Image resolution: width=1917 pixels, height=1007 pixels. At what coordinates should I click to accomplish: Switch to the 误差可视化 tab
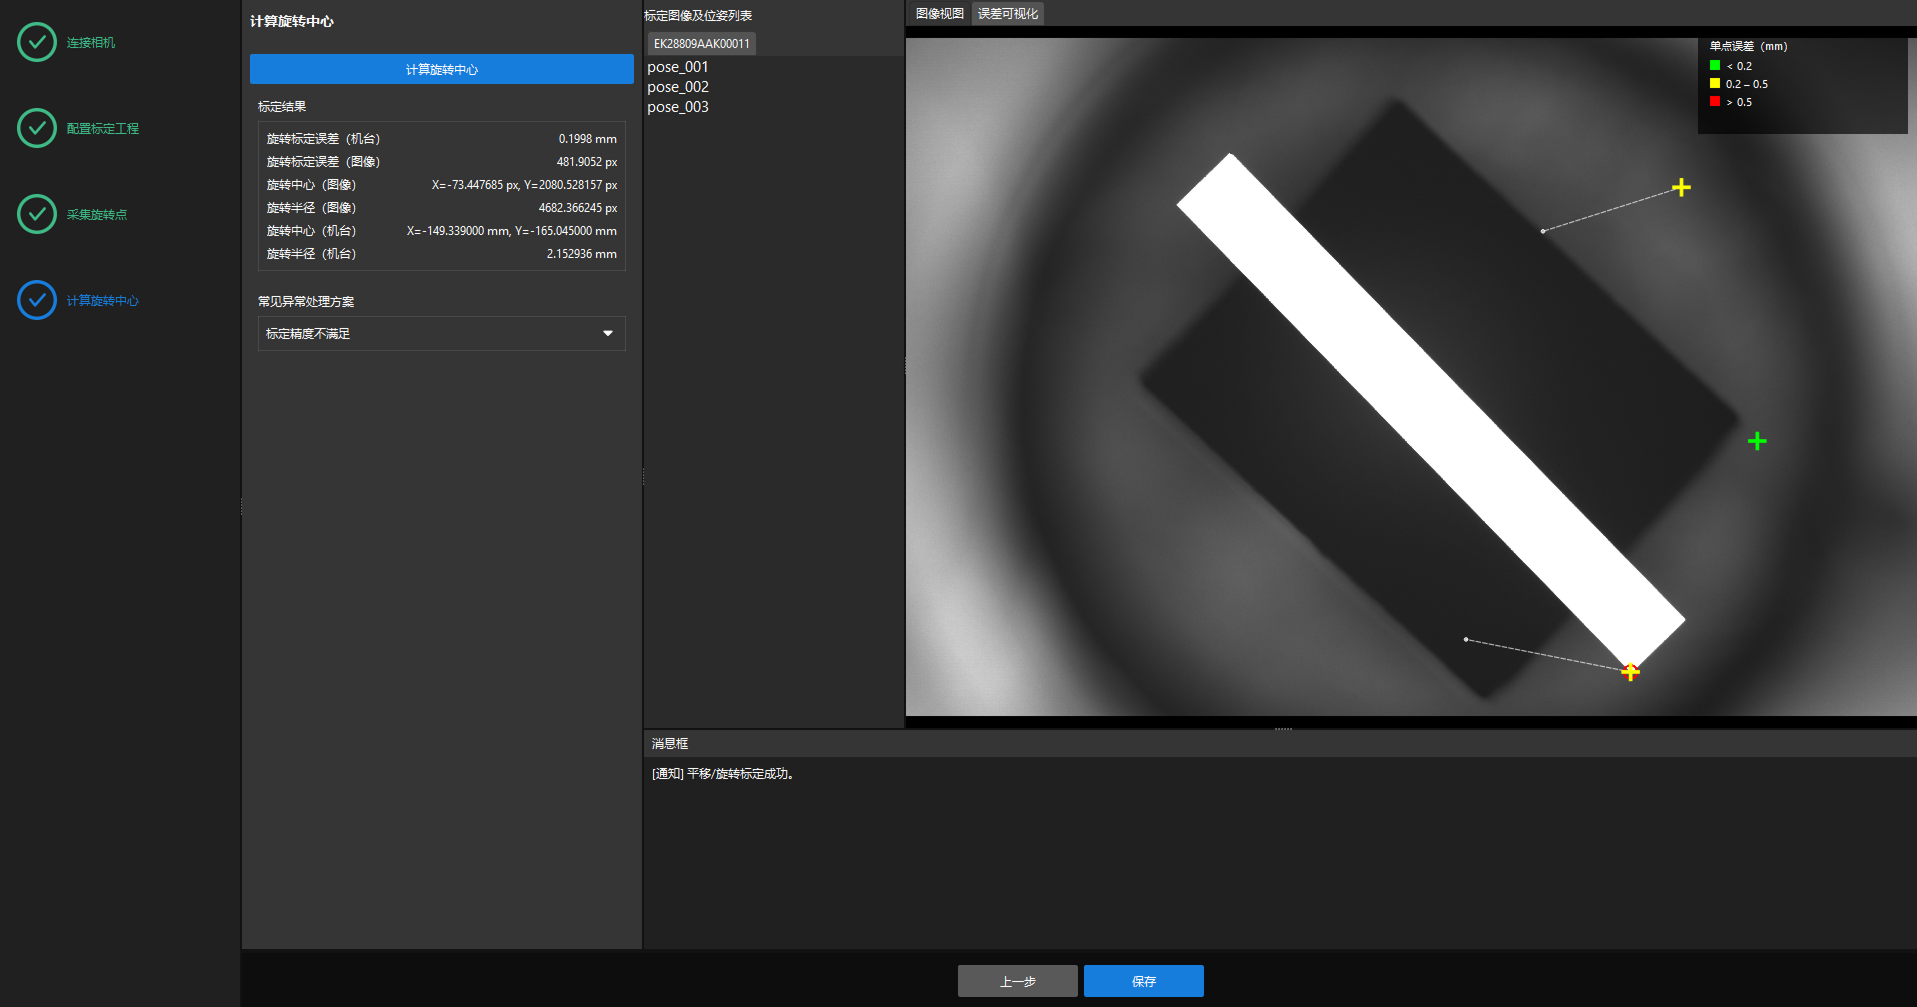(x=1008, y=14)
